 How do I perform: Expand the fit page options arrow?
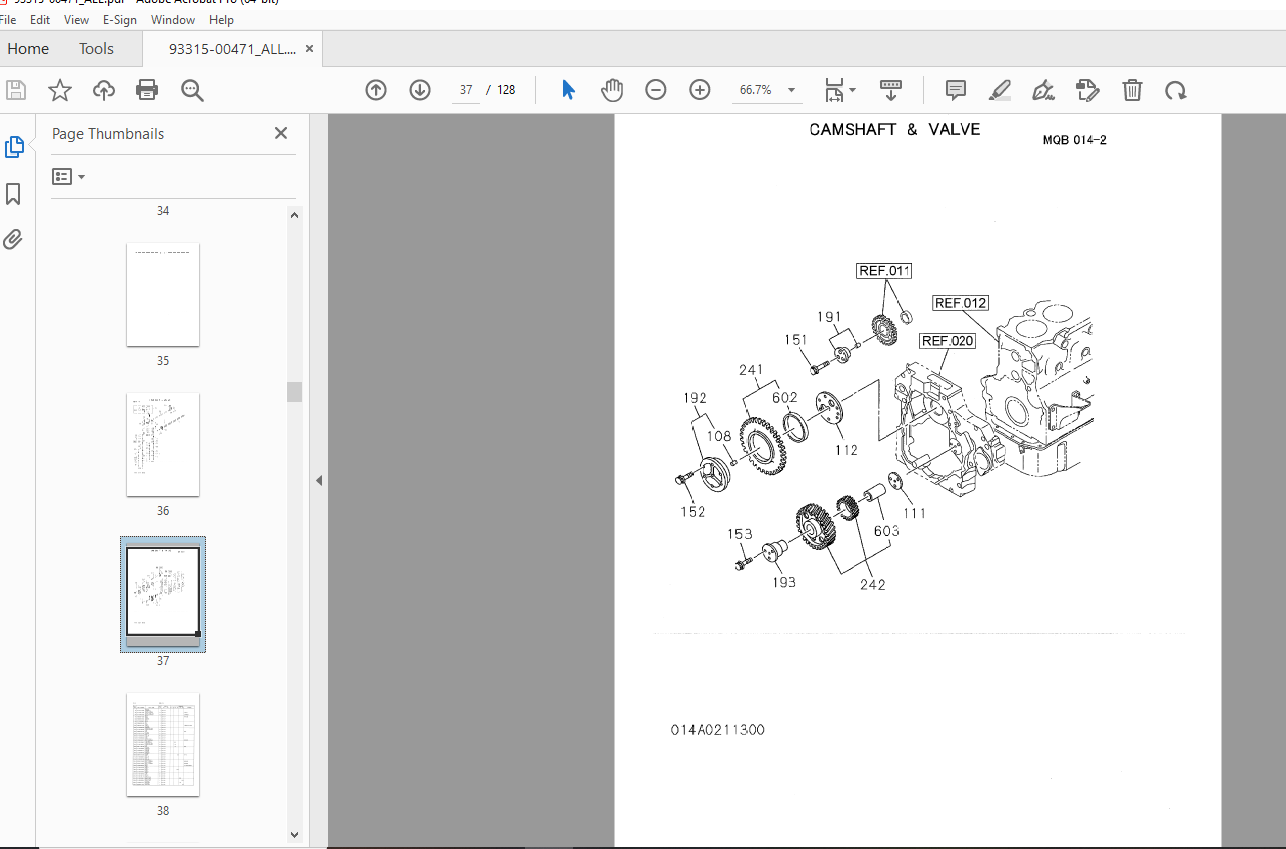coord(853,90)
